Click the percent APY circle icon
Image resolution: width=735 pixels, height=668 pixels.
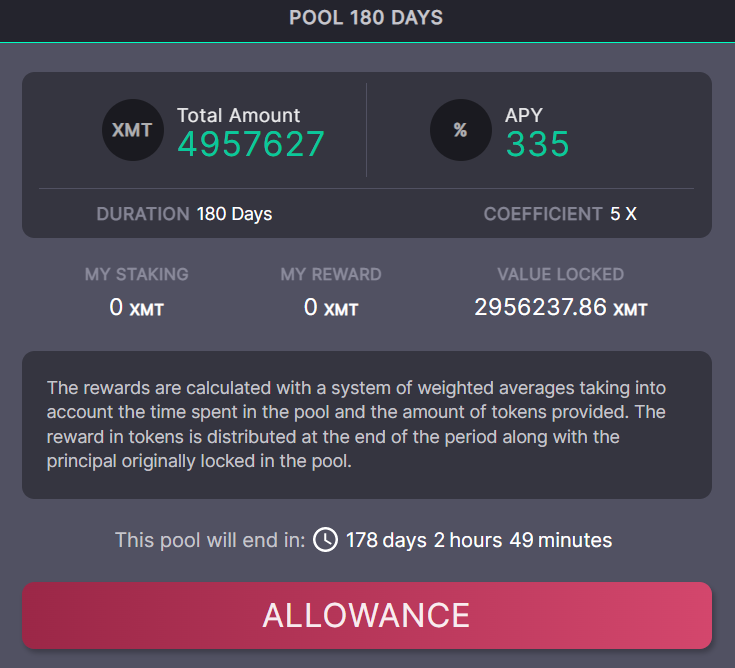coord(460,131)
